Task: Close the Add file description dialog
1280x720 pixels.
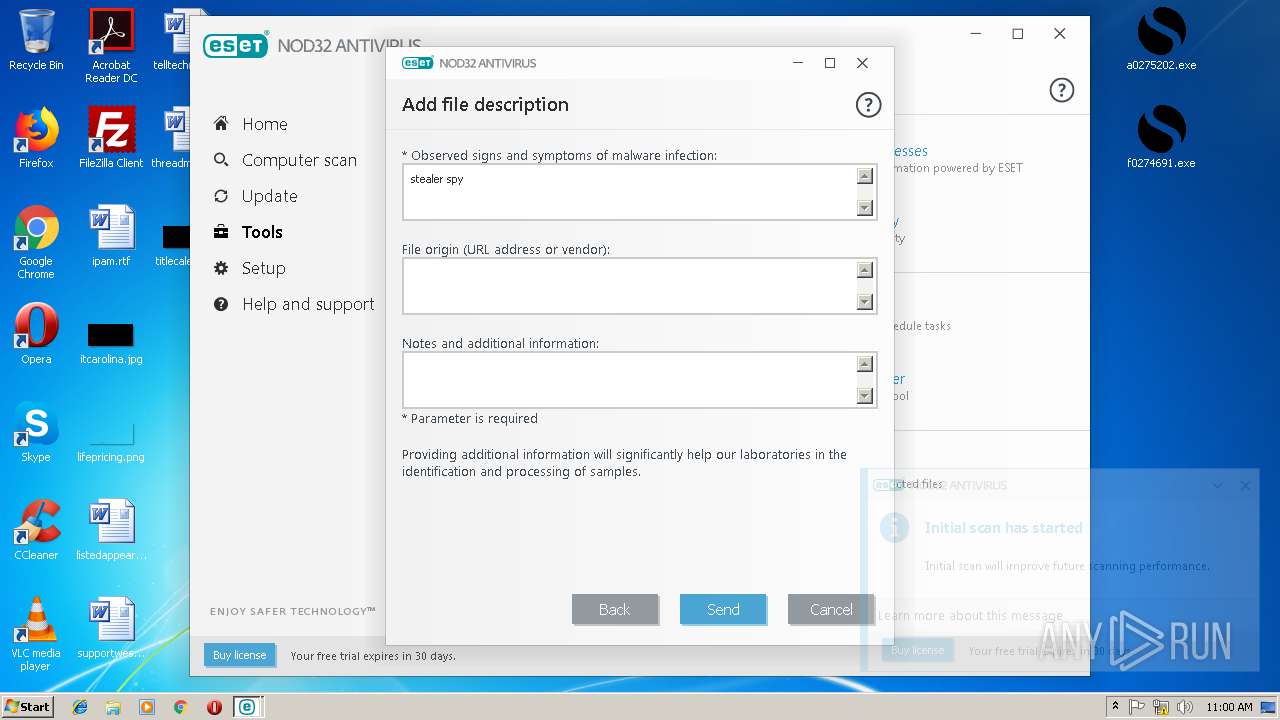Action: click(862, 63)
